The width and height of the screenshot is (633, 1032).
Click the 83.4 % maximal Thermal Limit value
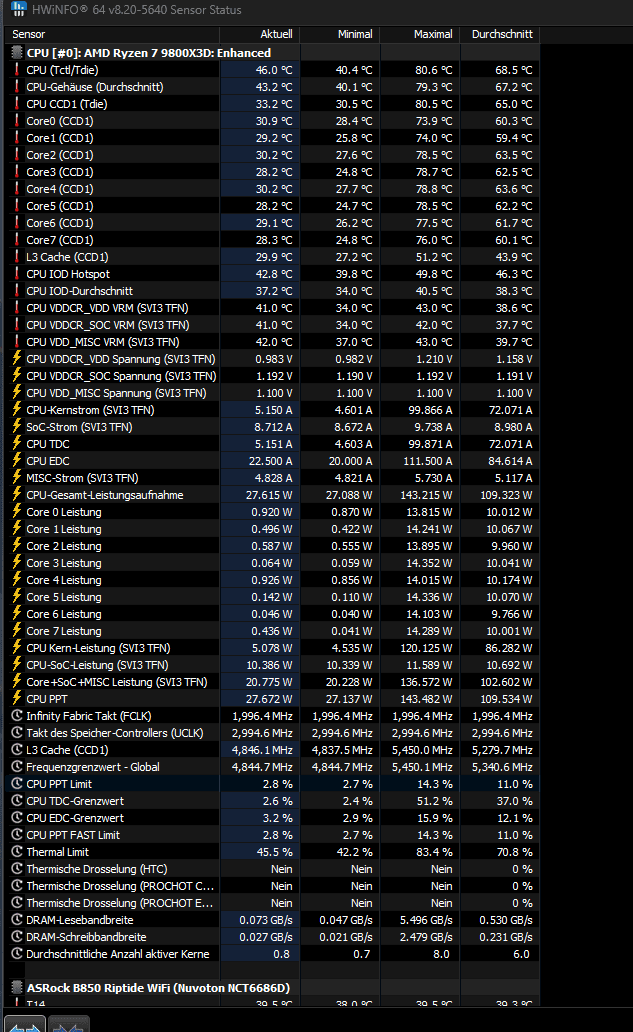[435, 852]
